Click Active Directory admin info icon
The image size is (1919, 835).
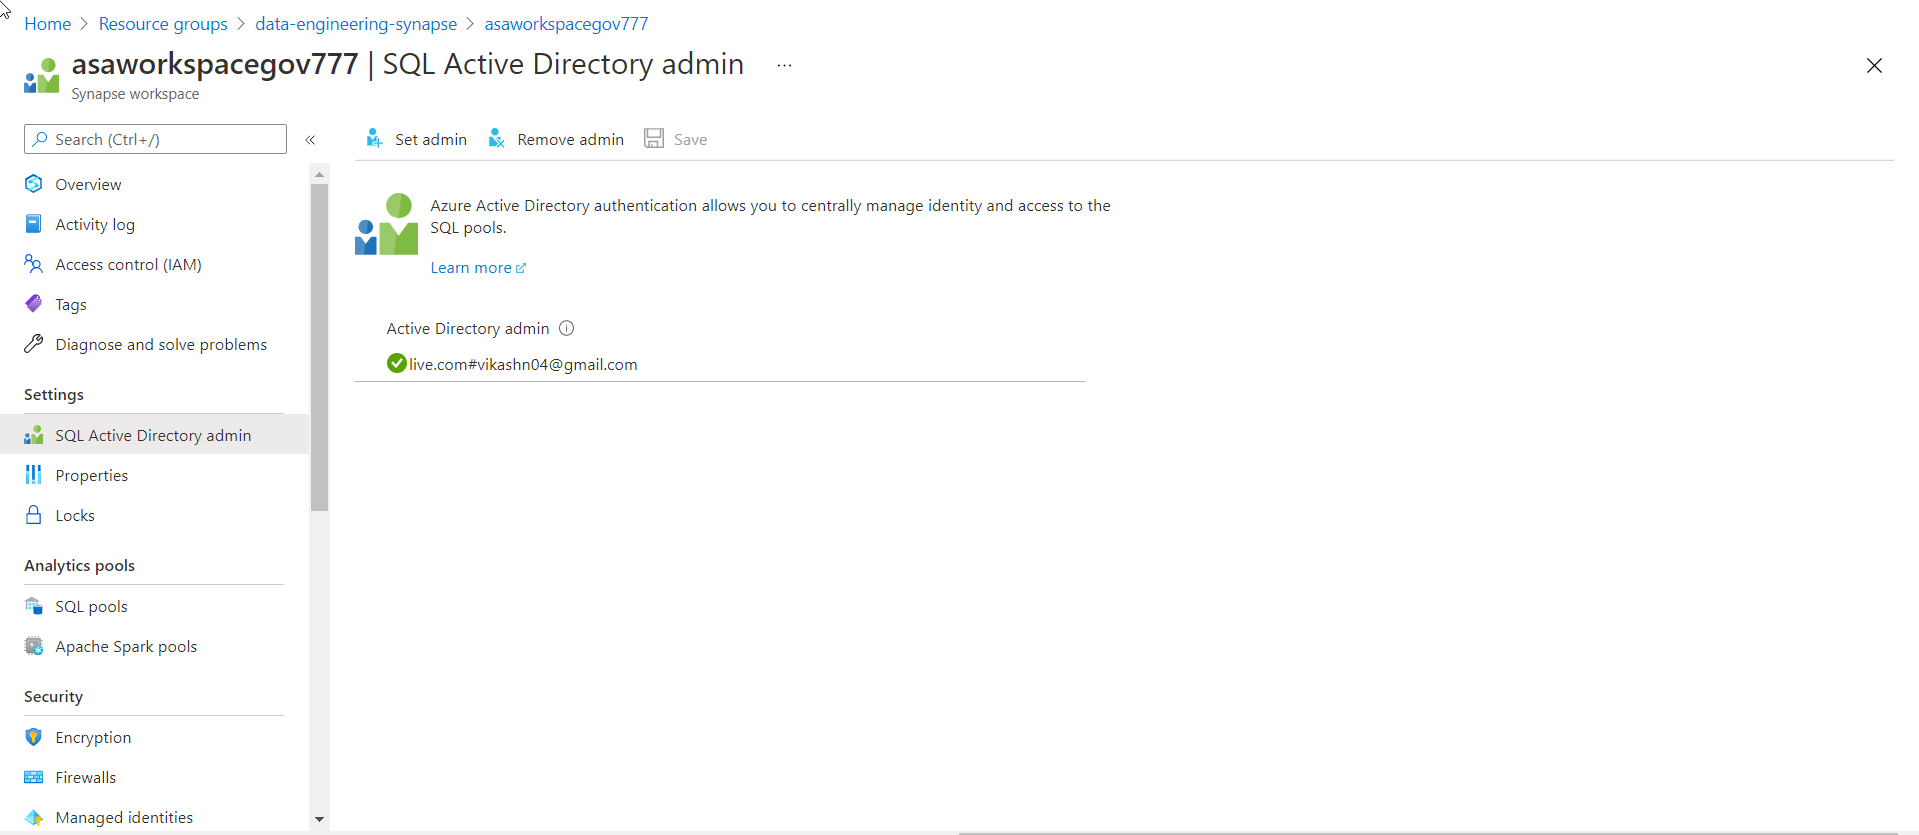point(567,328)
